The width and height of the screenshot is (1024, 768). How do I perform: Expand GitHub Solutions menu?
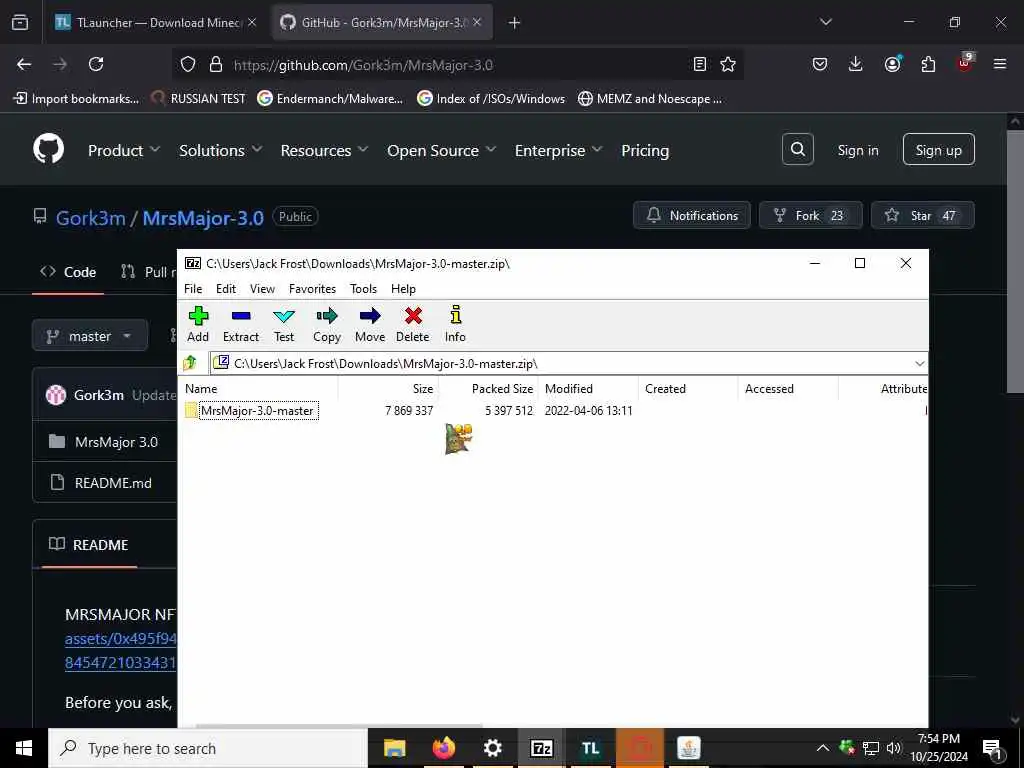221,150
